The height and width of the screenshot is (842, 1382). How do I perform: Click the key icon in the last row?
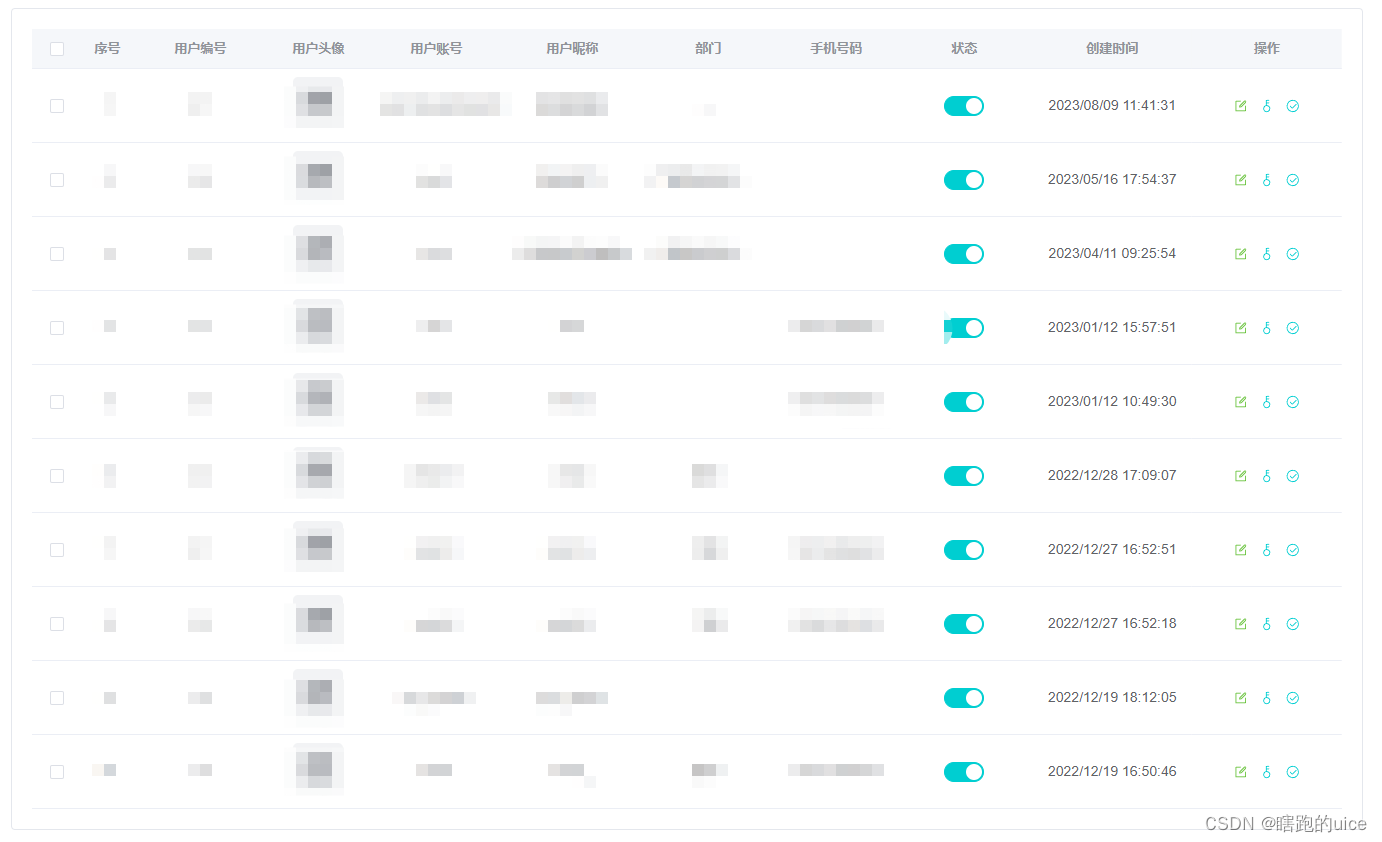tap(1266, 771)
